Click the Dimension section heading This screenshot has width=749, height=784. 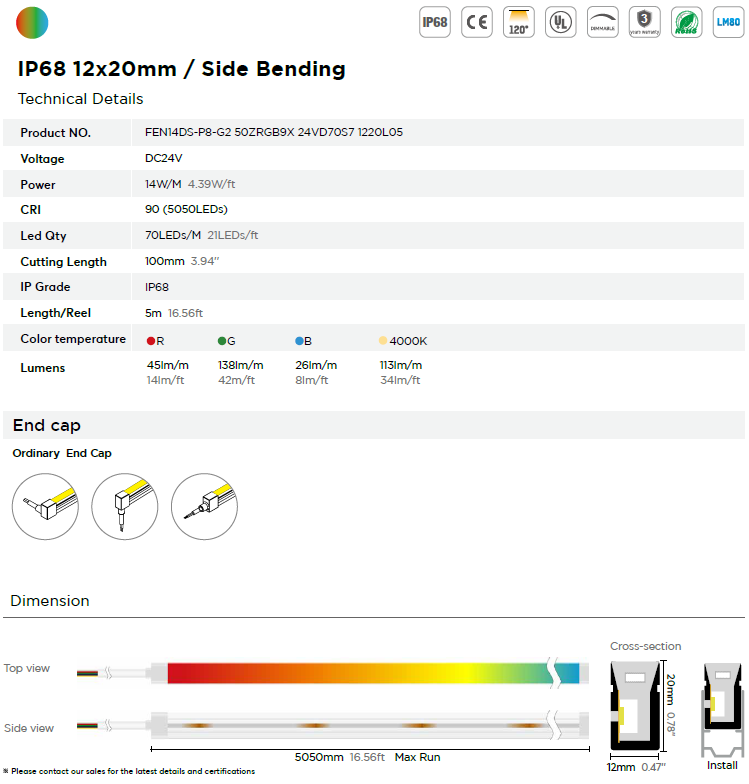pos(50,600)
